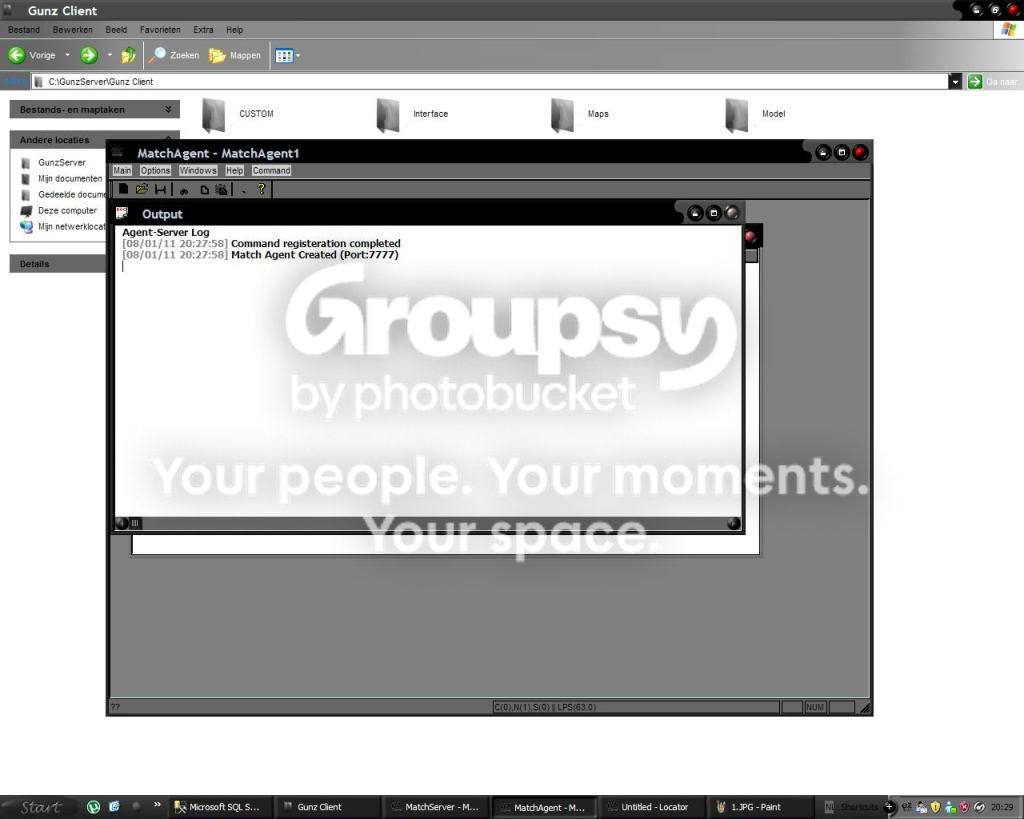1024x819 pixels.
Task: Open the Mijn documenten link
Action: [x=70, y=179]
